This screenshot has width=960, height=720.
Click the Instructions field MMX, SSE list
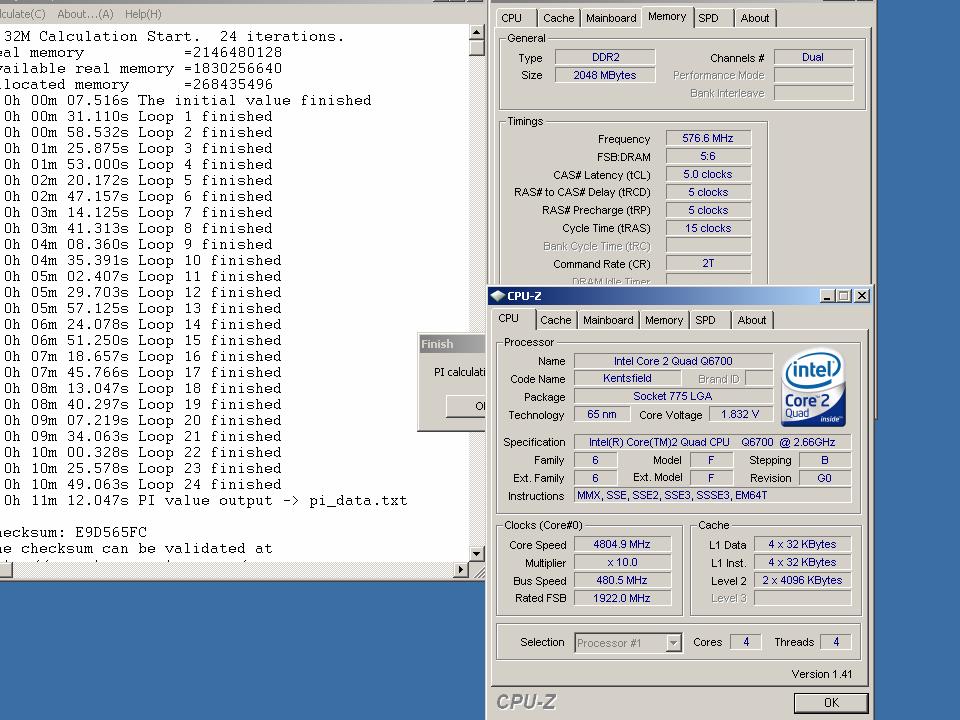click(712, 495)
